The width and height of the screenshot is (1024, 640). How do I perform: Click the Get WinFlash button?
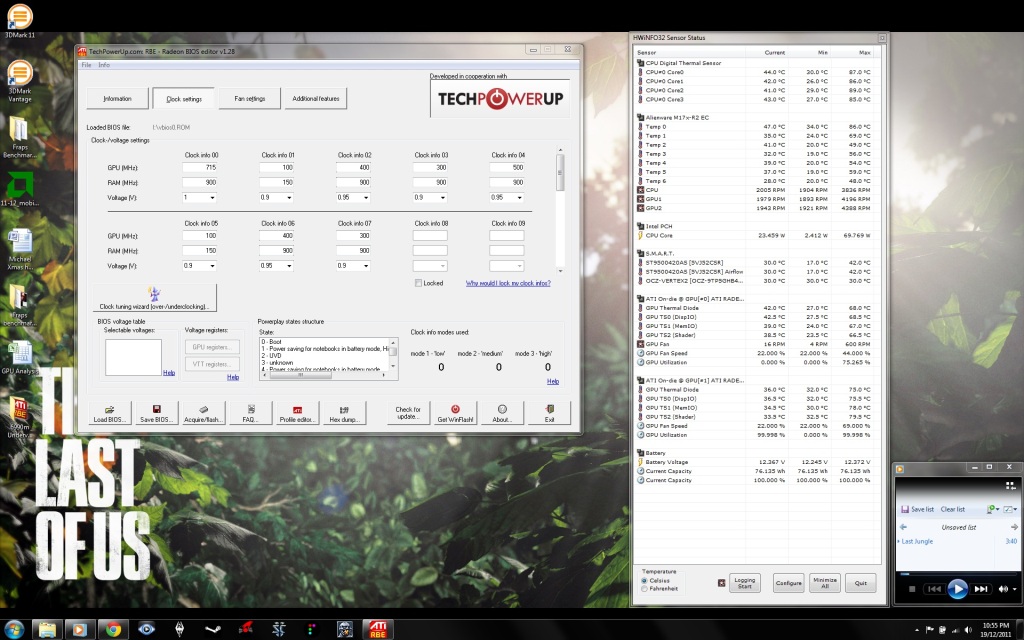(455, 413)
